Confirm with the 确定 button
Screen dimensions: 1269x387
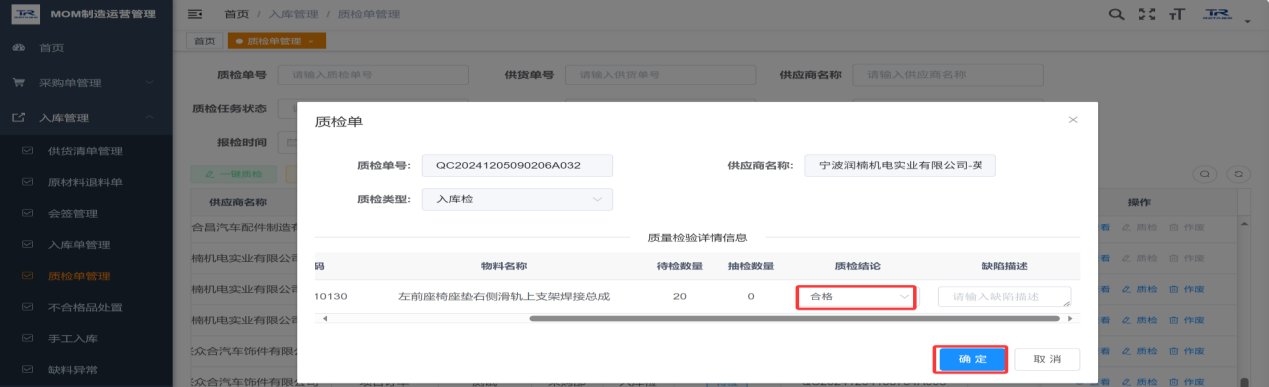(x=972, y=359)
